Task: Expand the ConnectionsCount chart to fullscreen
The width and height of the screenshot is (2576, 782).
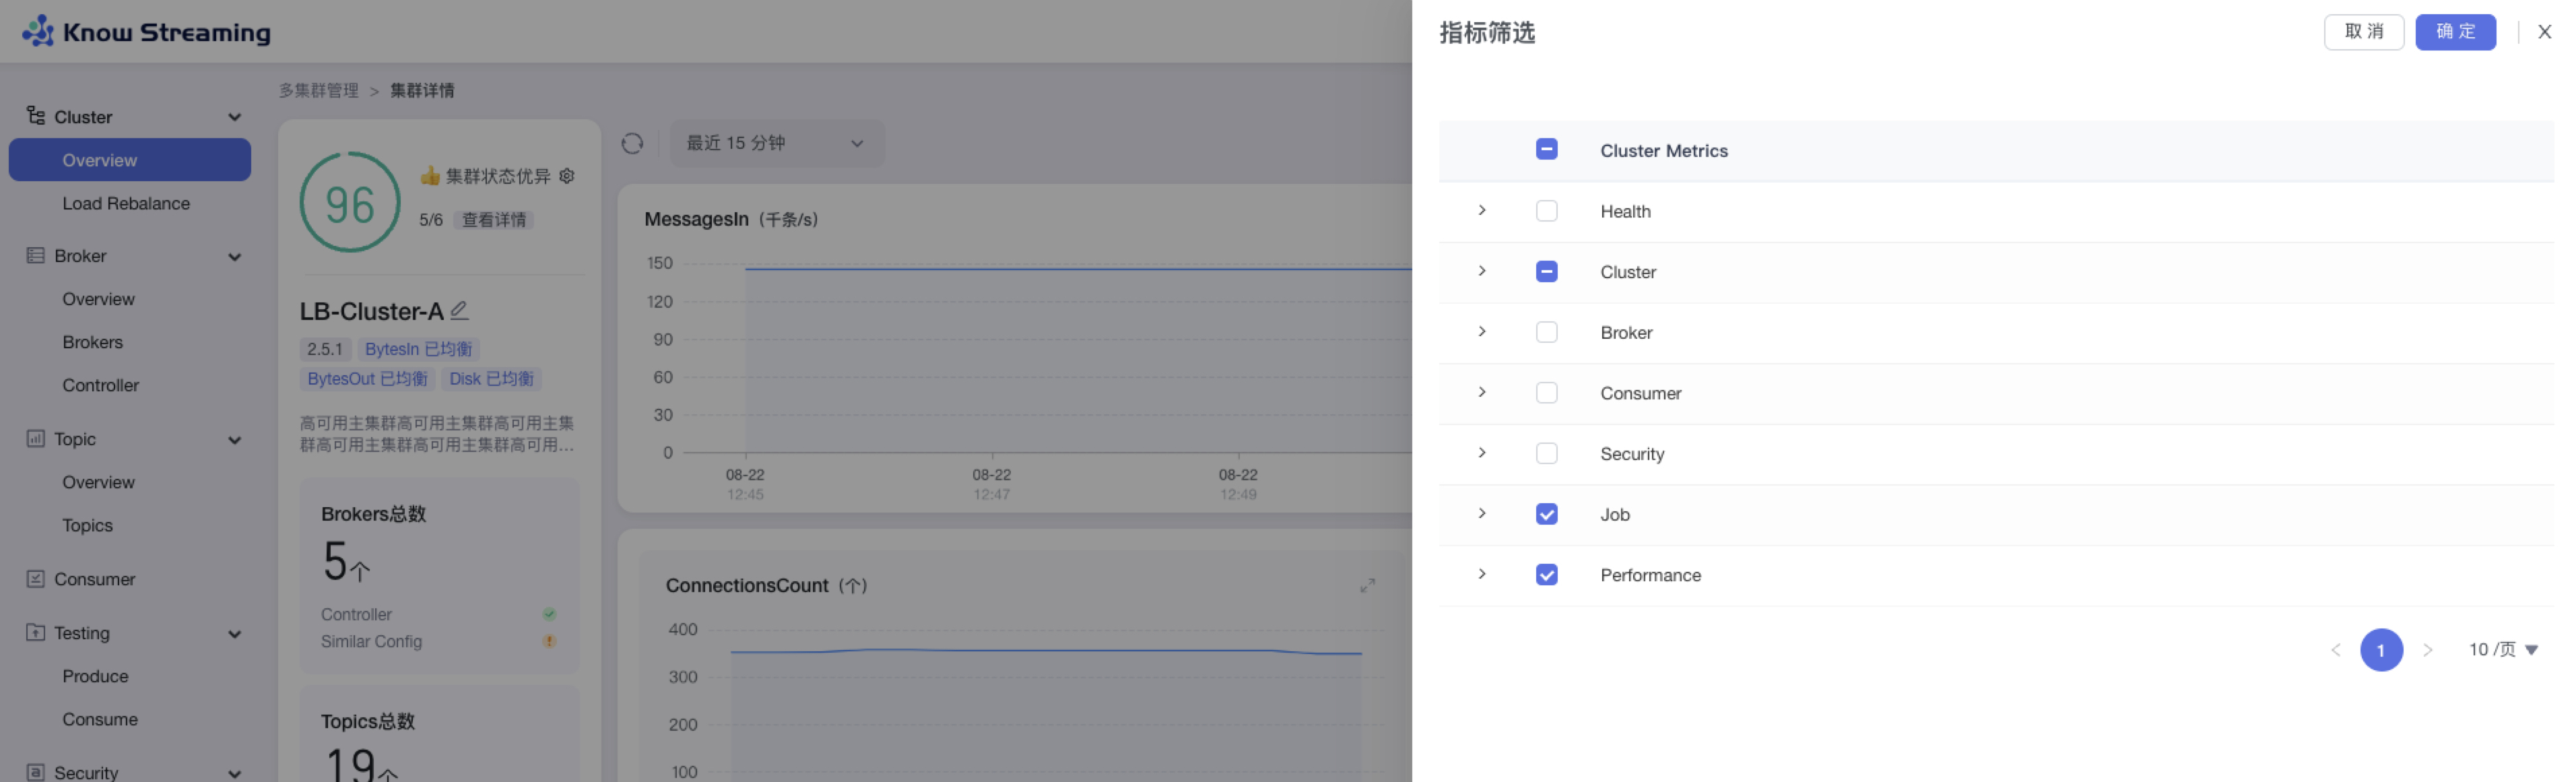Action: 1367,586
